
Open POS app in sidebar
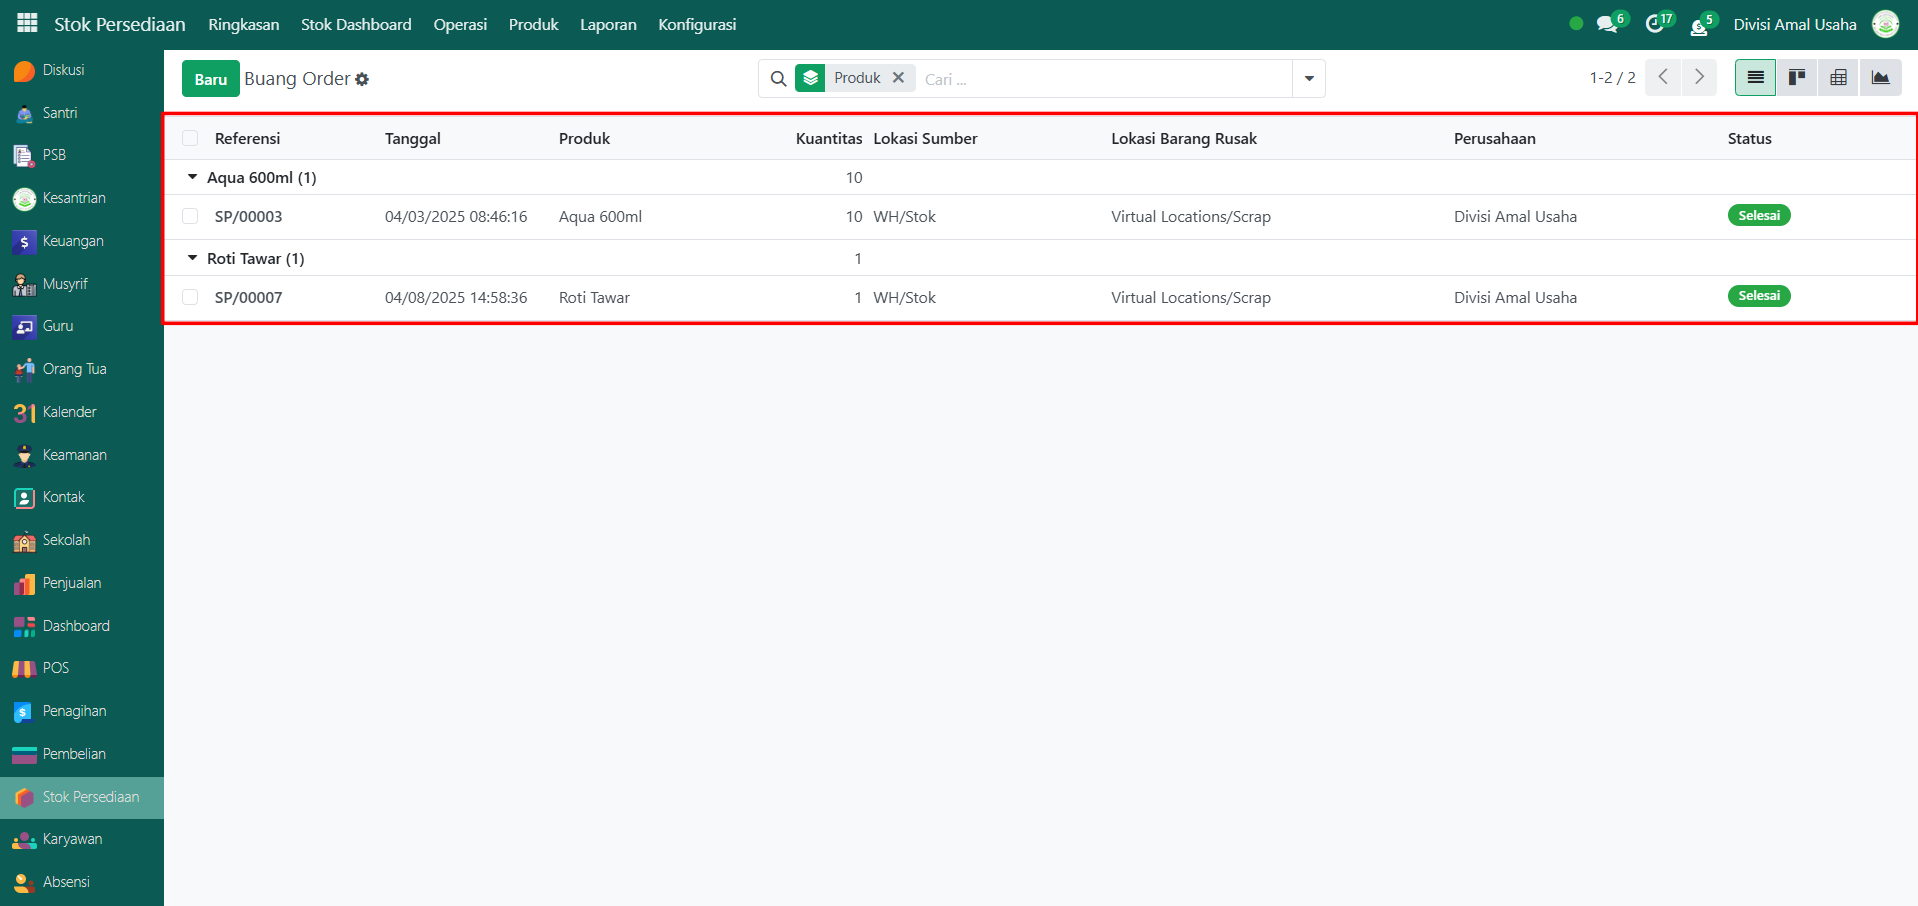tap(56, 668)
